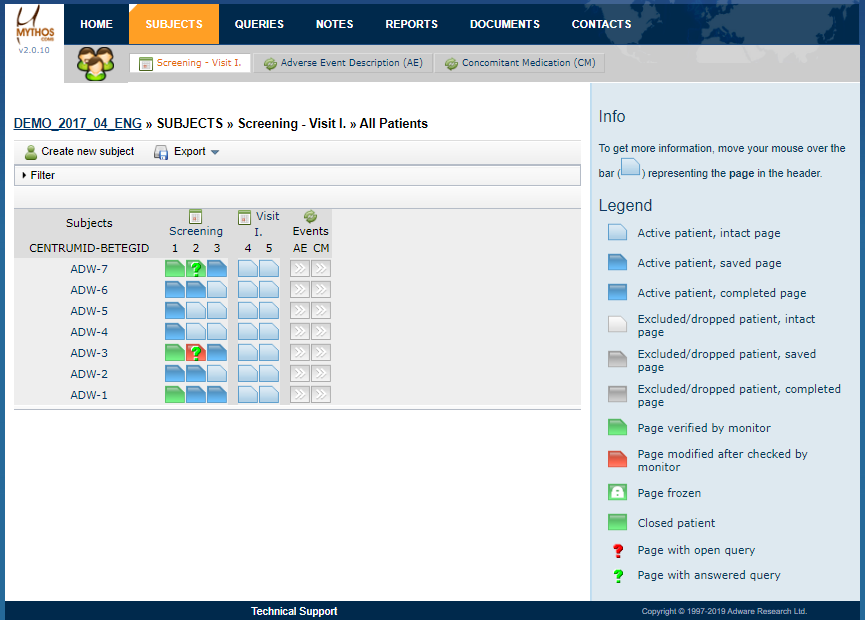Screen dimensions: 865x620
Task: Follow the DEMO_2017_04_ENG breadcrumb link
Action: 78,124
